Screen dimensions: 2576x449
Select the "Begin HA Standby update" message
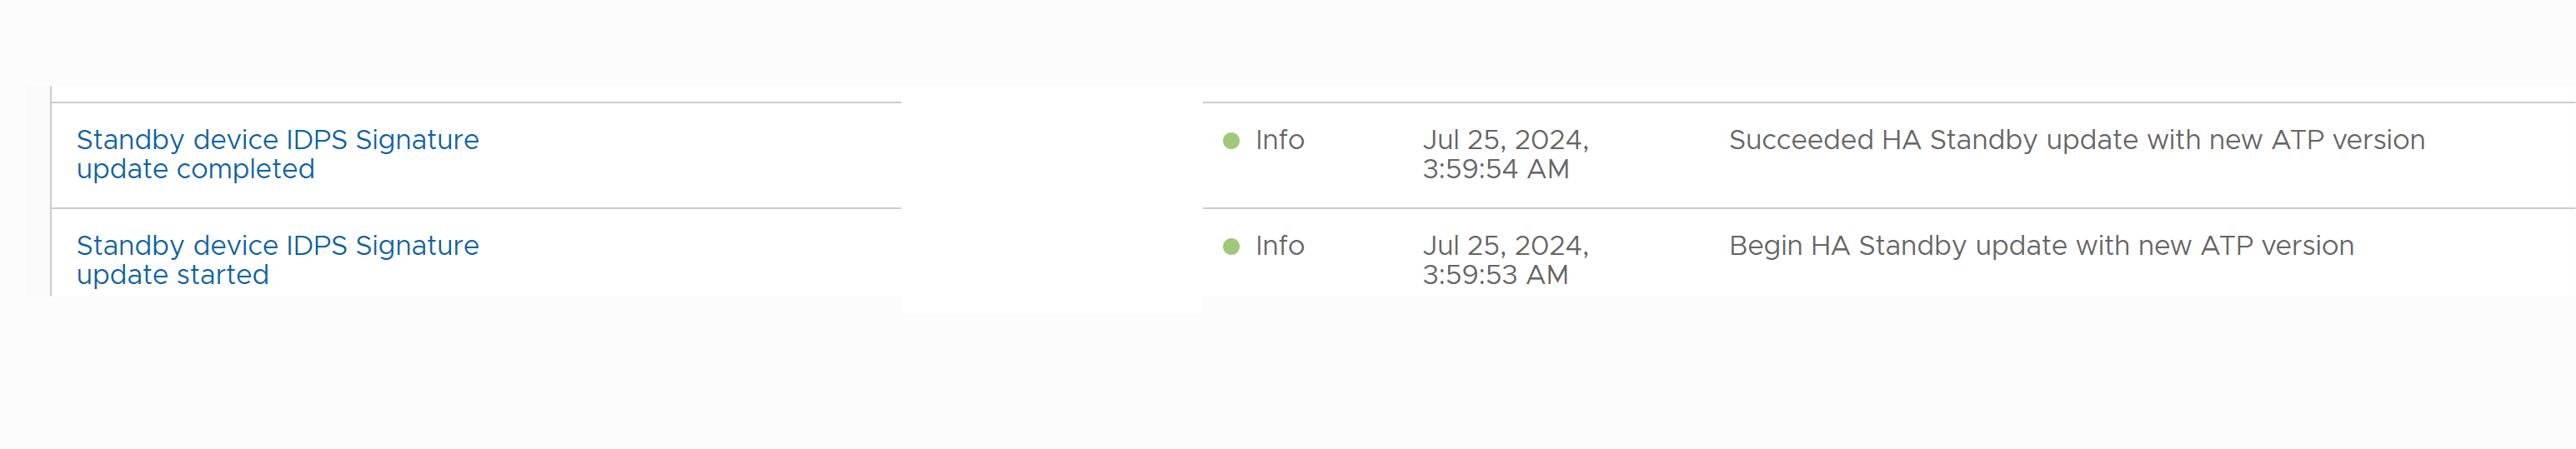2040,246
